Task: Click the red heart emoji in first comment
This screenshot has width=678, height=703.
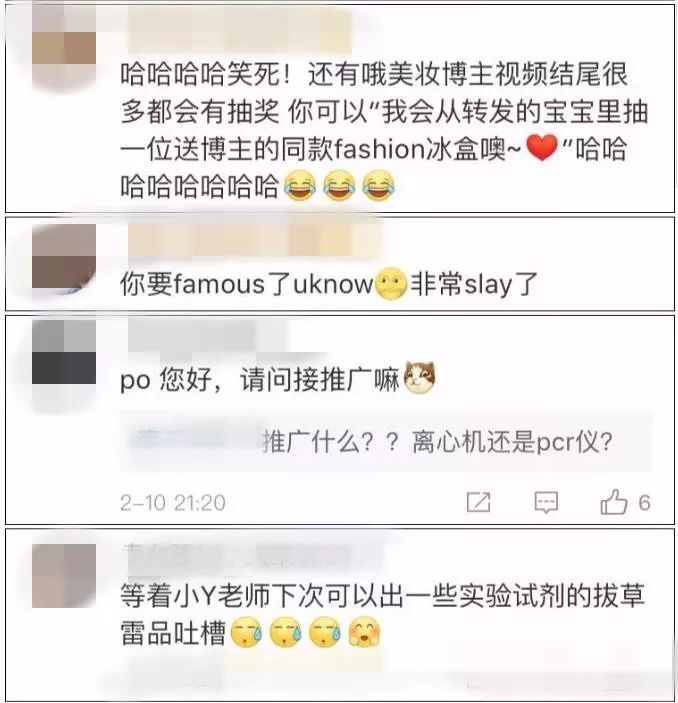Action: click(x=542, y=148)
